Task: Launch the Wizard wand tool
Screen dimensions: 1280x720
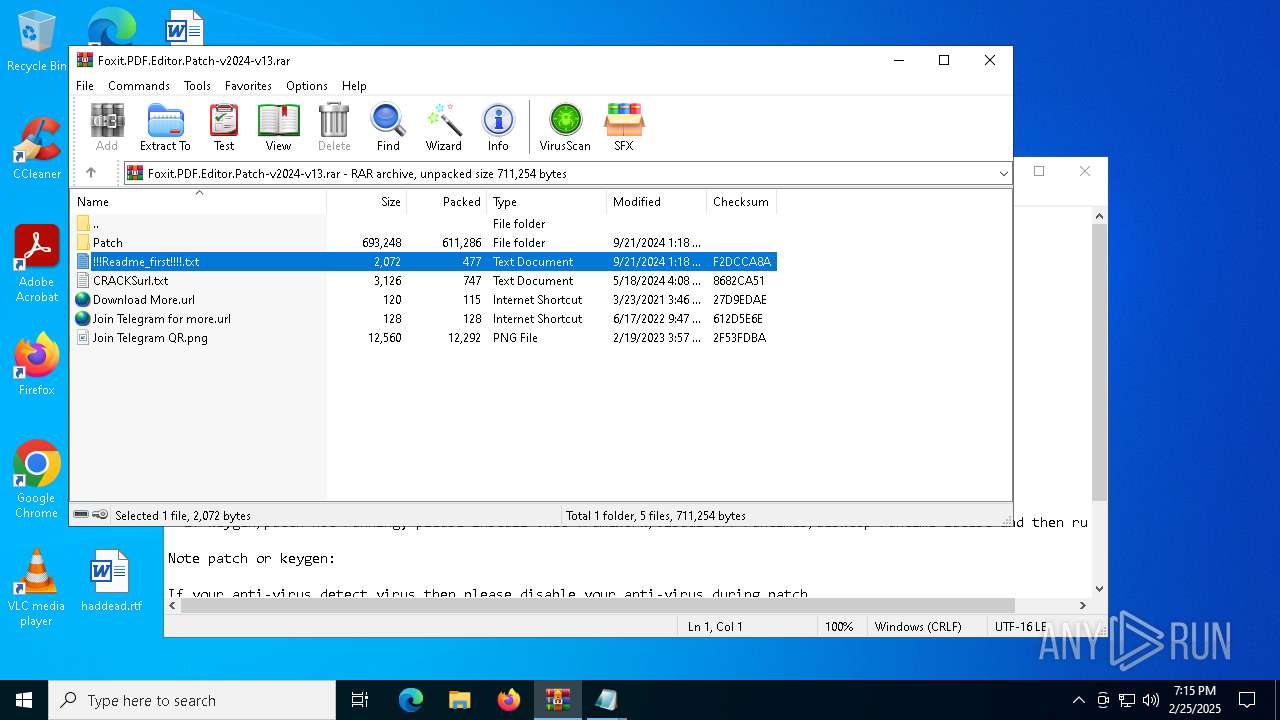Action: tap(444, 127)
